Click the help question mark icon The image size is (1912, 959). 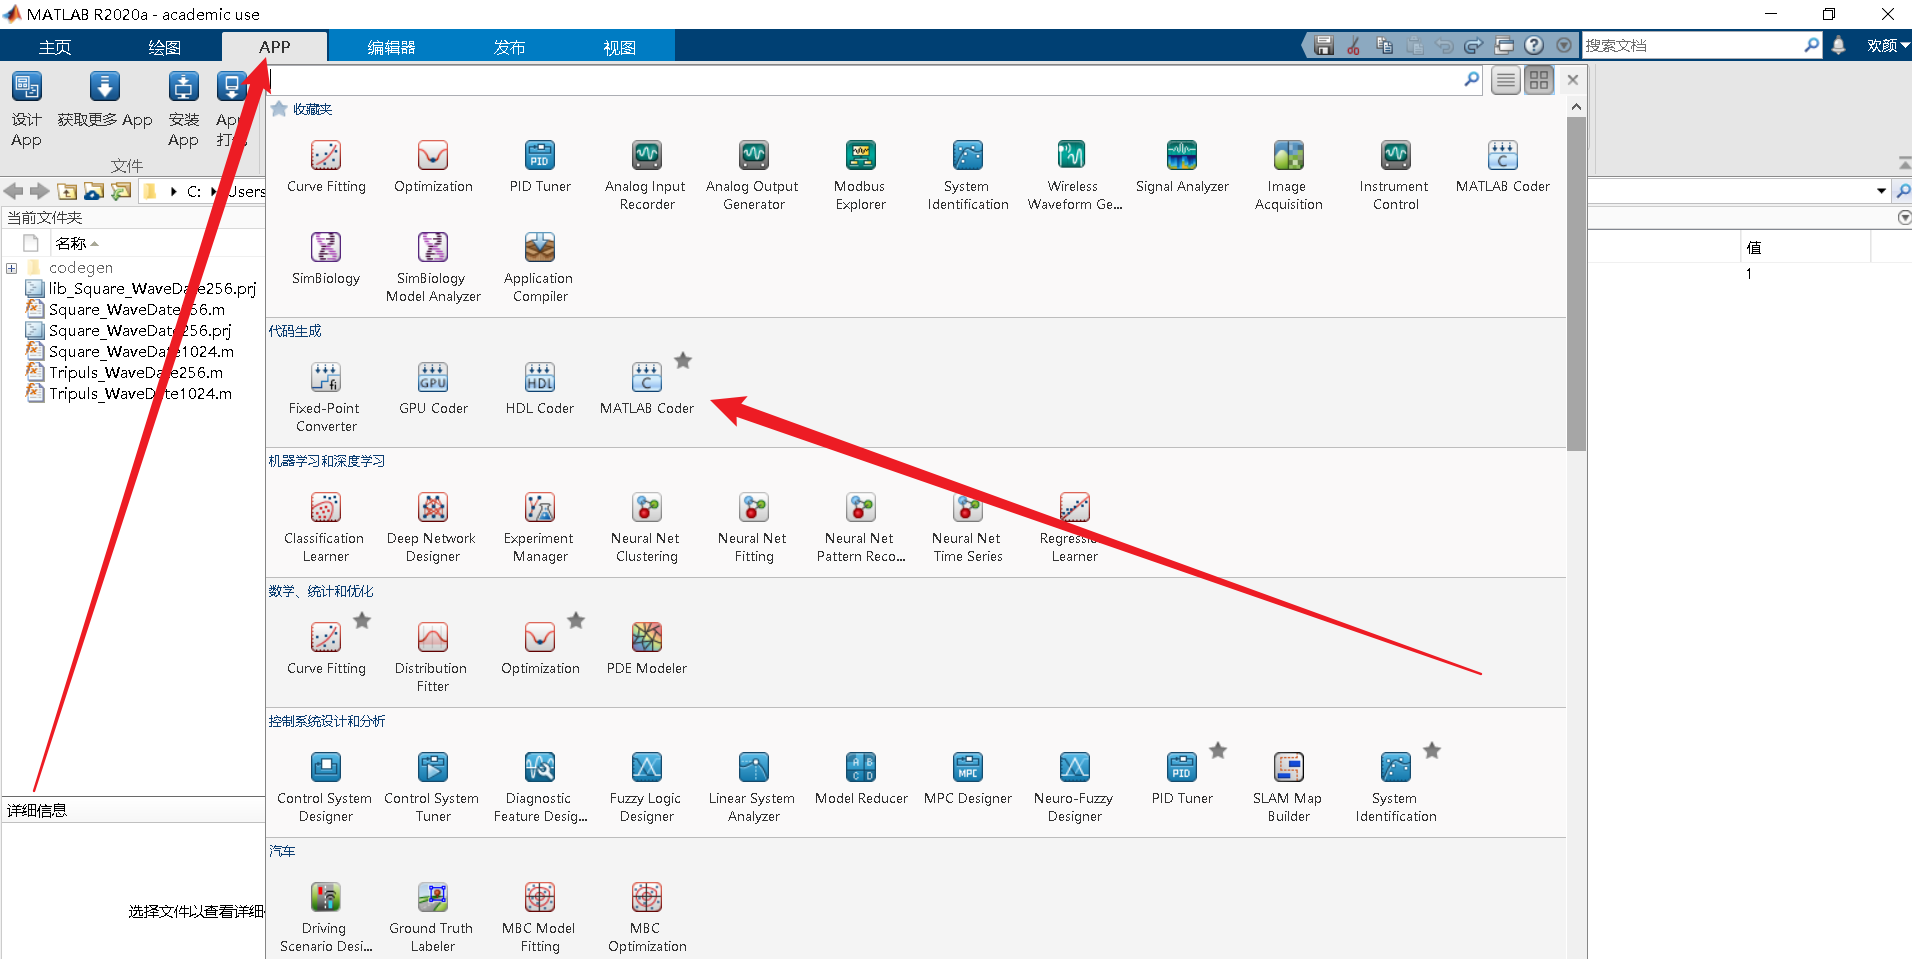pyautogui.click(x=1534, y=45)
